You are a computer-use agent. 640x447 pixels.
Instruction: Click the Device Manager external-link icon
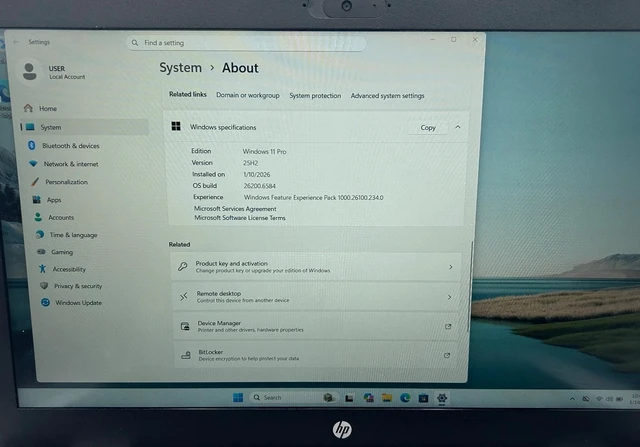[448, 327]
